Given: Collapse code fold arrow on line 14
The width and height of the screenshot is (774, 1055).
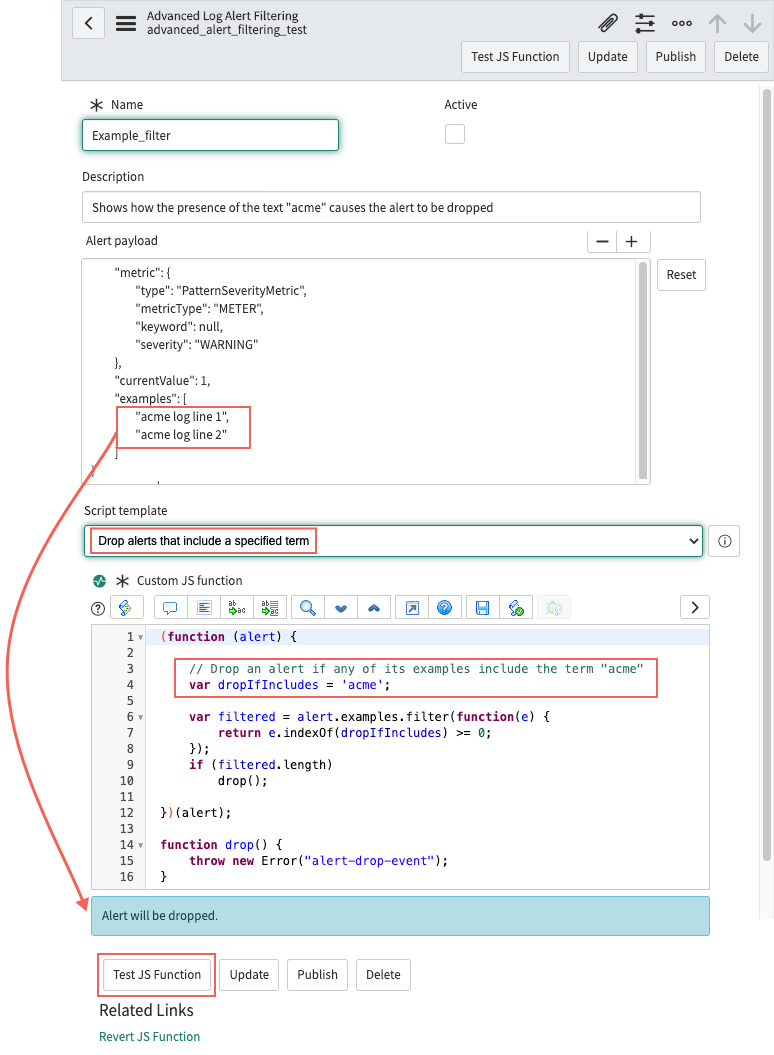Looking at the screenshot, I should point(141,845).
